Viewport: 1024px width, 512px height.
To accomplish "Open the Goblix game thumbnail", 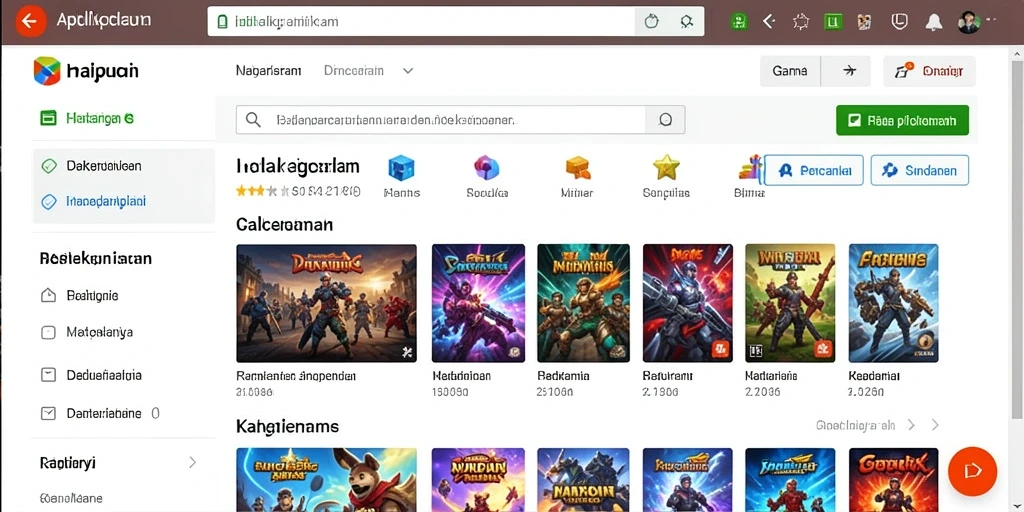I will (893, 480).
